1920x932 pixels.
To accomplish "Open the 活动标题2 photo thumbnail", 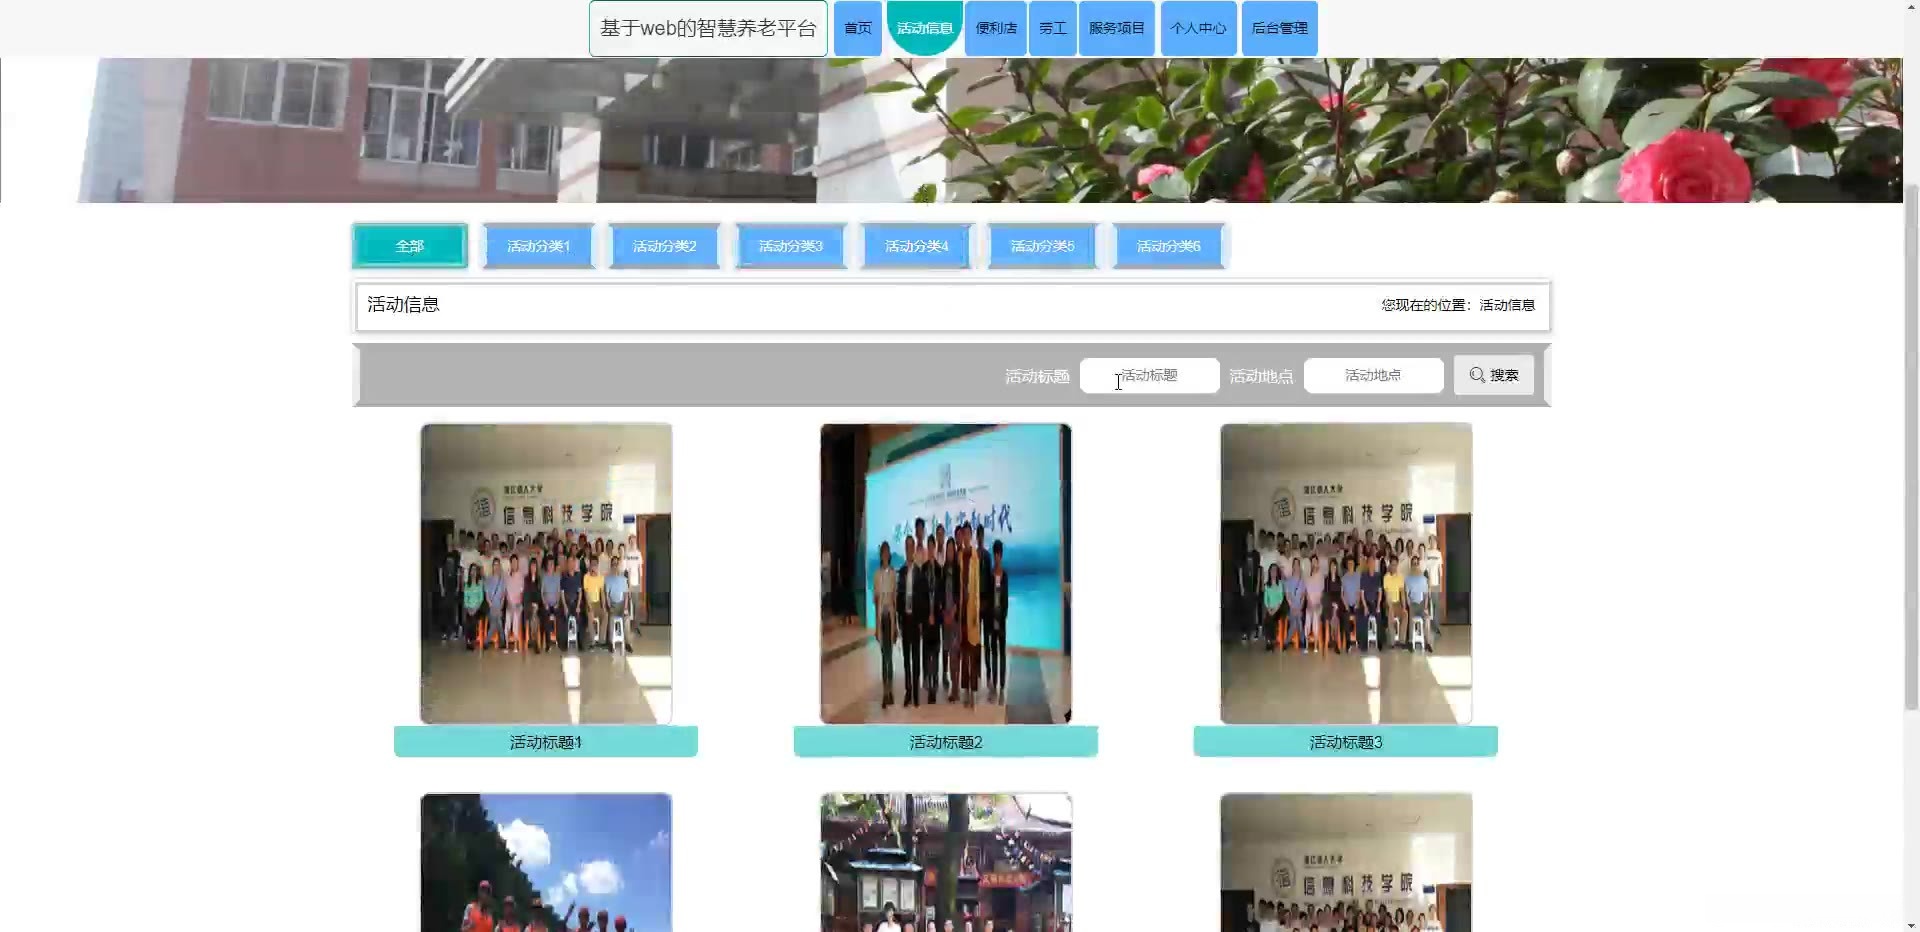I will click(946, 573).
